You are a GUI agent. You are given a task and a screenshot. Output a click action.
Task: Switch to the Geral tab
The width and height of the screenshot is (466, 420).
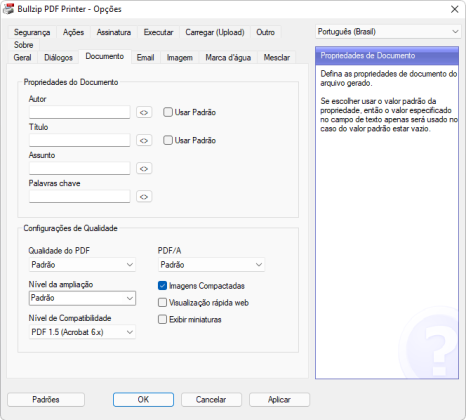22,57
